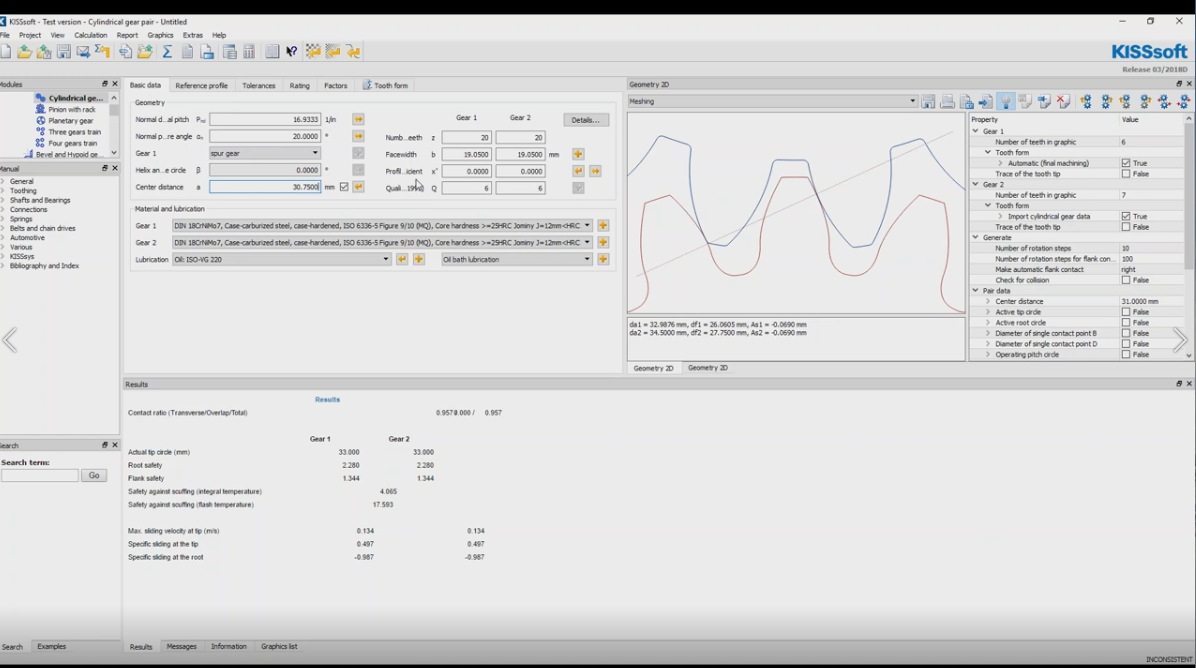The width and height of the screenshot is (1196, 668).
Task: Enable Check for collision checkbox
Action: 1126,281
